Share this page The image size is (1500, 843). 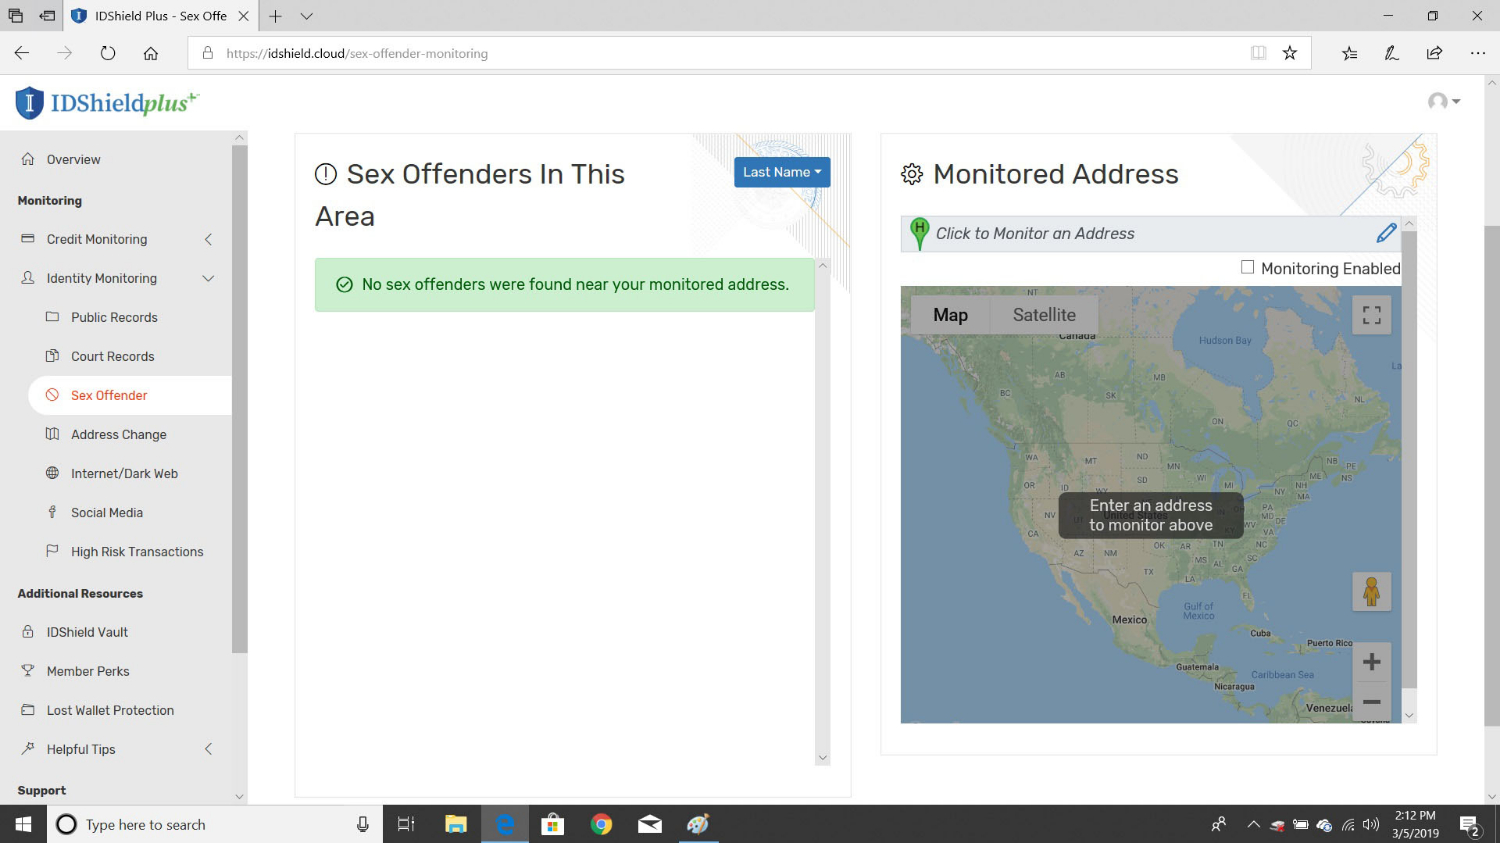tap(1435, 53)
